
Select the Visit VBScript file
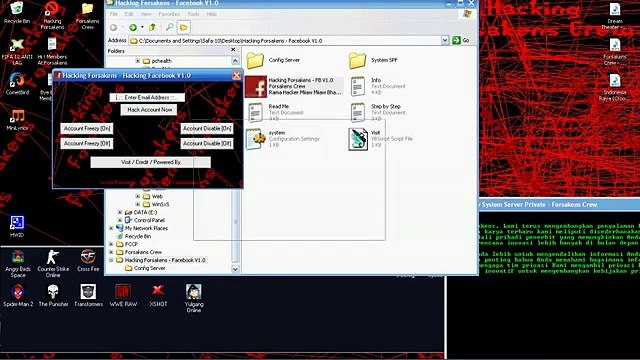tap(380, 139)
